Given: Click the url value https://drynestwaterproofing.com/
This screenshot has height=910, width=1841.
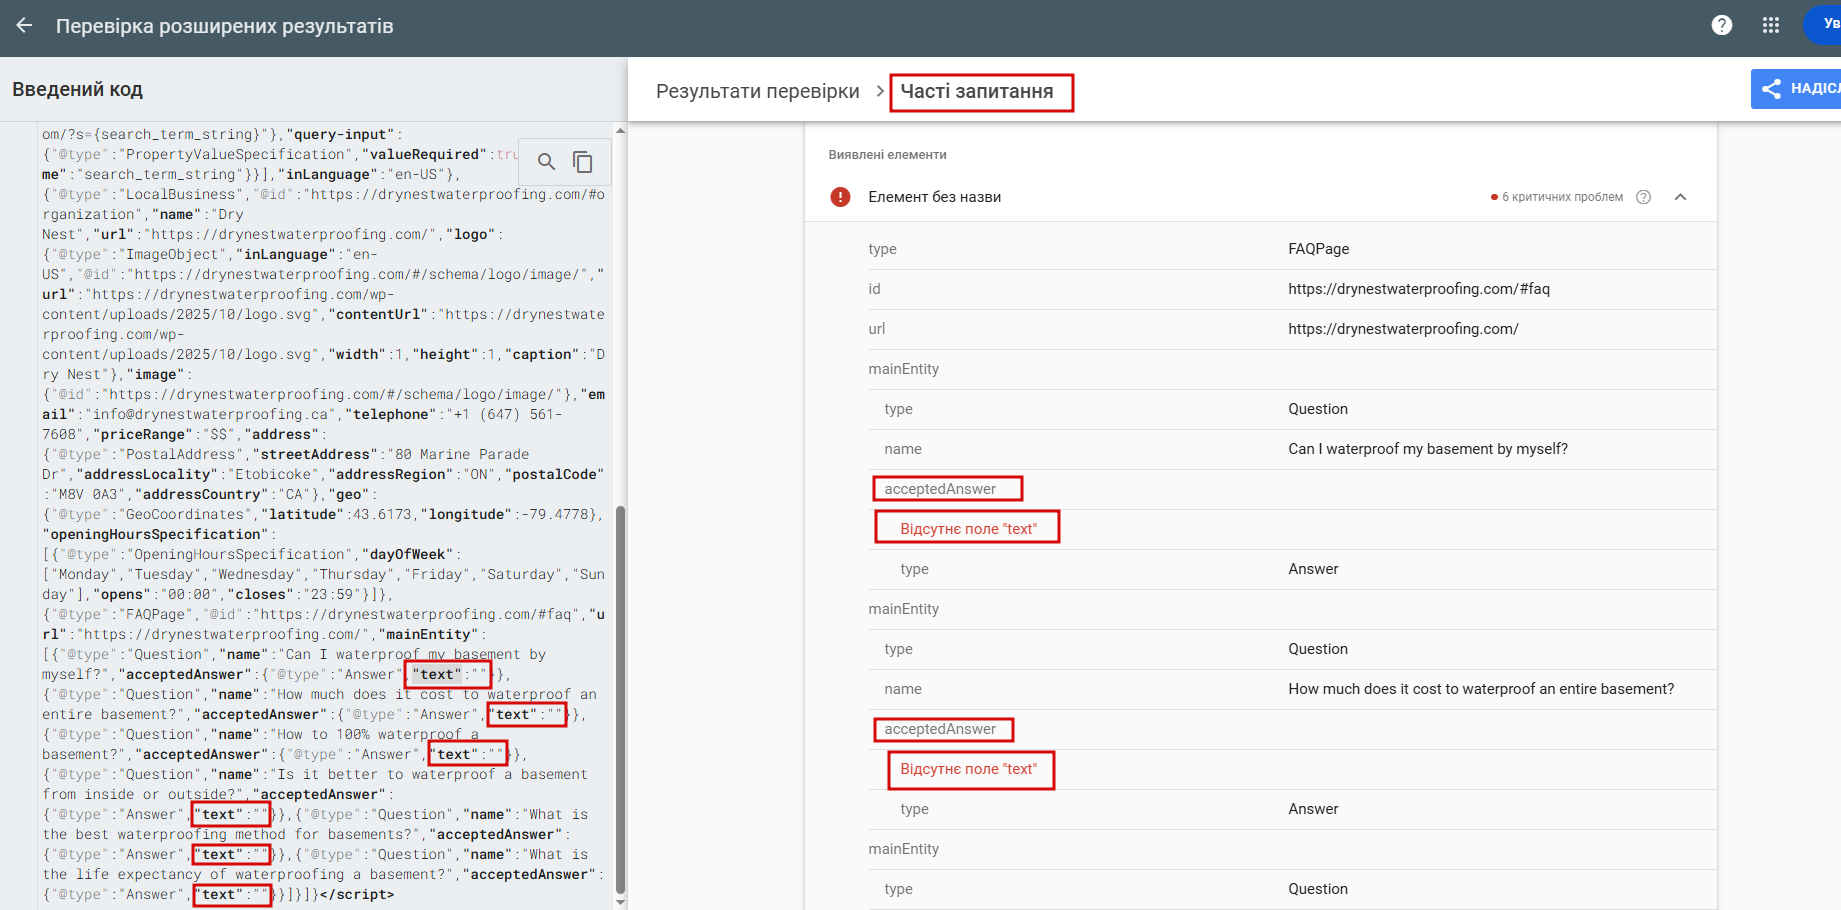Looking at the screenshot, I should click(x=1403, y=329).
